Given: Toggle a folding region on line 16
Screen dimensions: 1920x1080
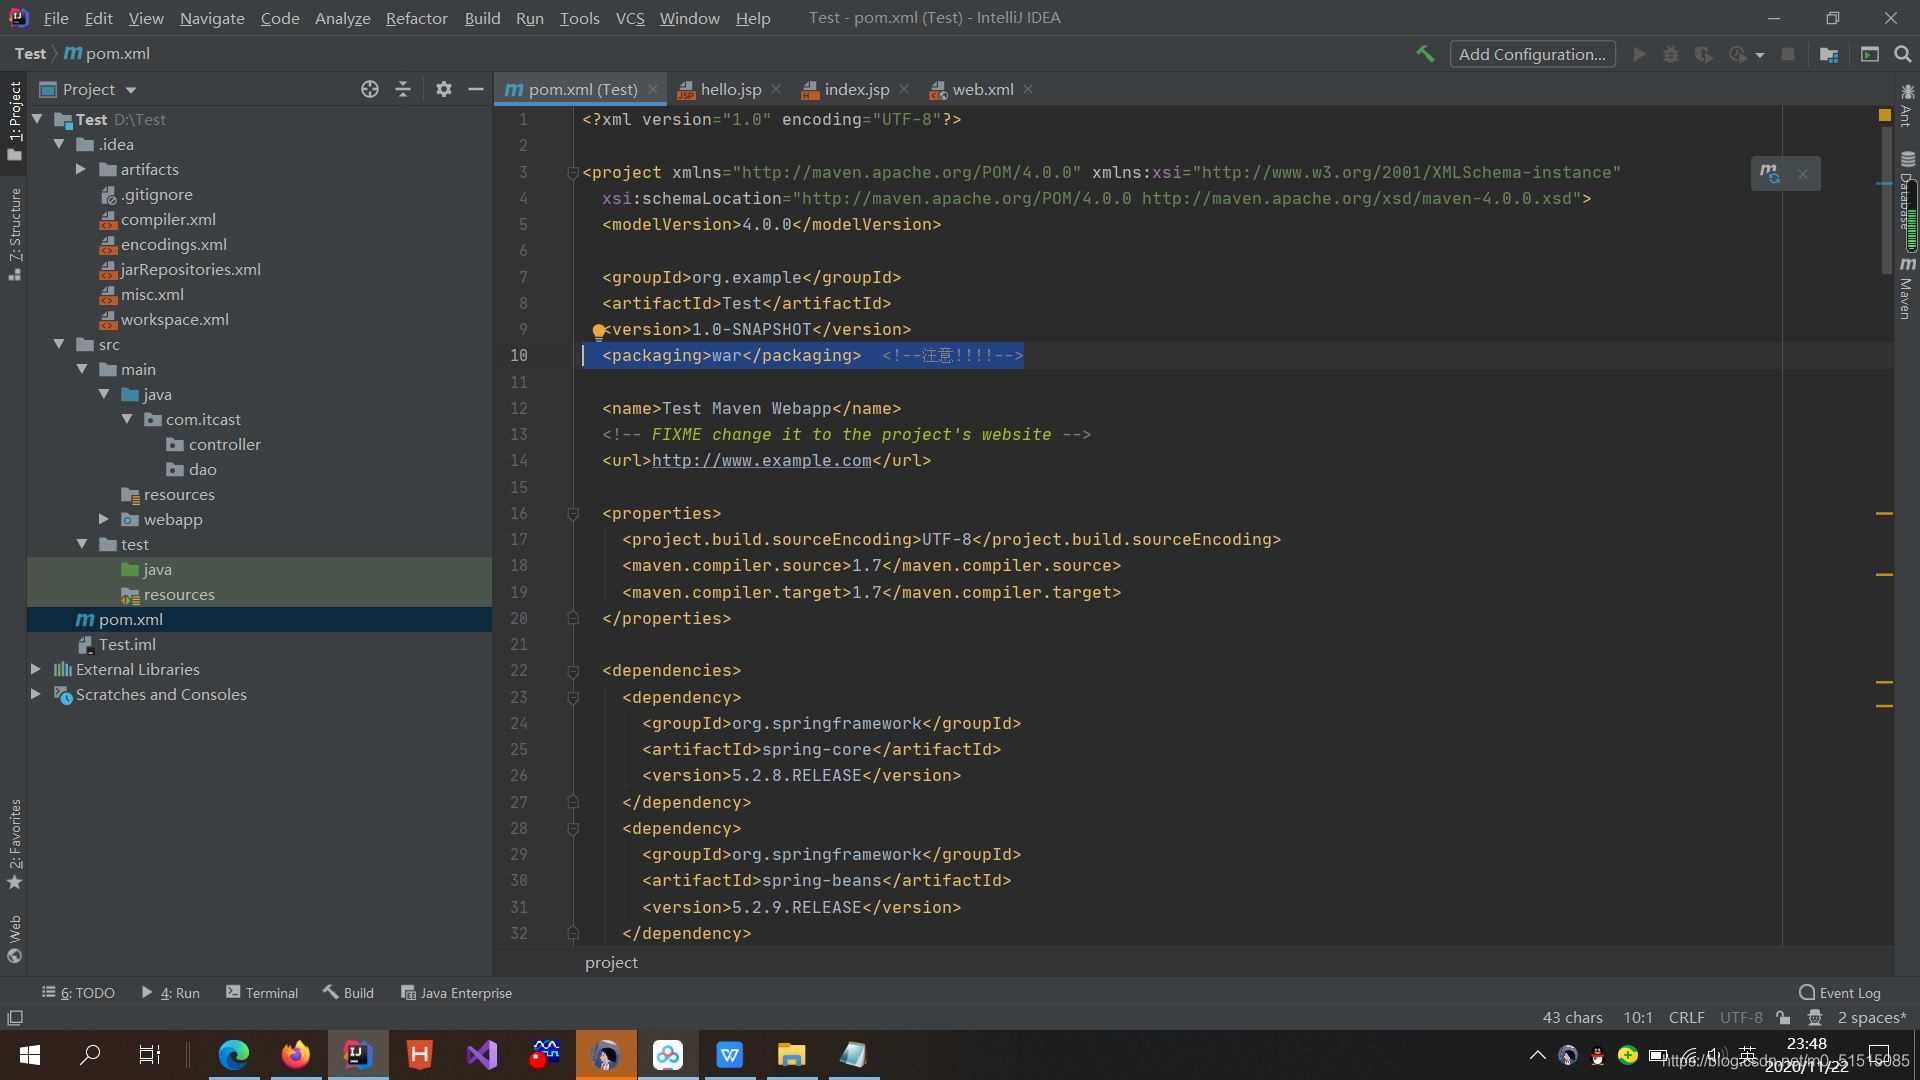Looking at the screenshot, I should 572,513.
